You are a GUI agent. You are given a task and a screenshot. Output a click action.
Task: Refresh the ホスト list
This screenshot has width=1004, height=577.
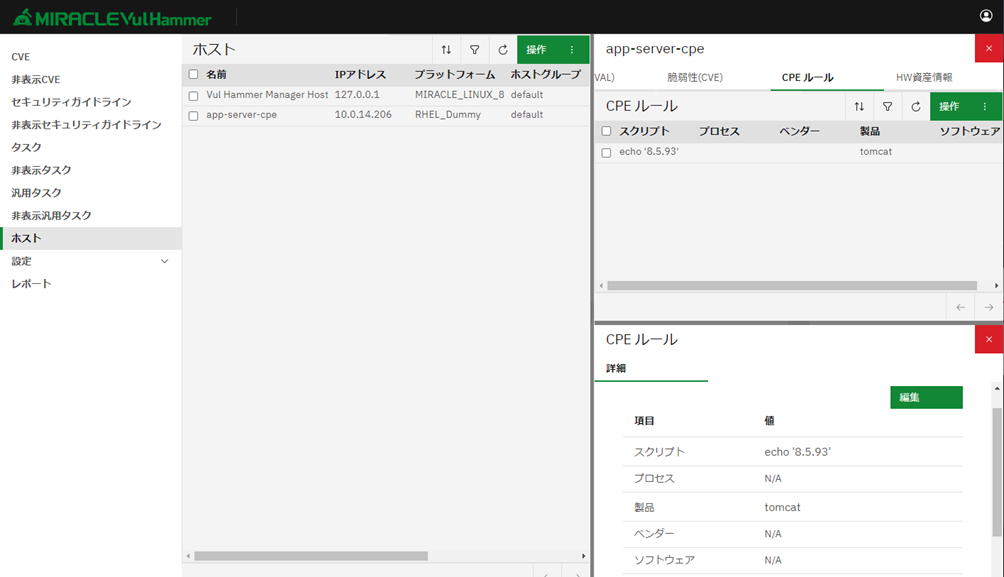pos(503,50)
